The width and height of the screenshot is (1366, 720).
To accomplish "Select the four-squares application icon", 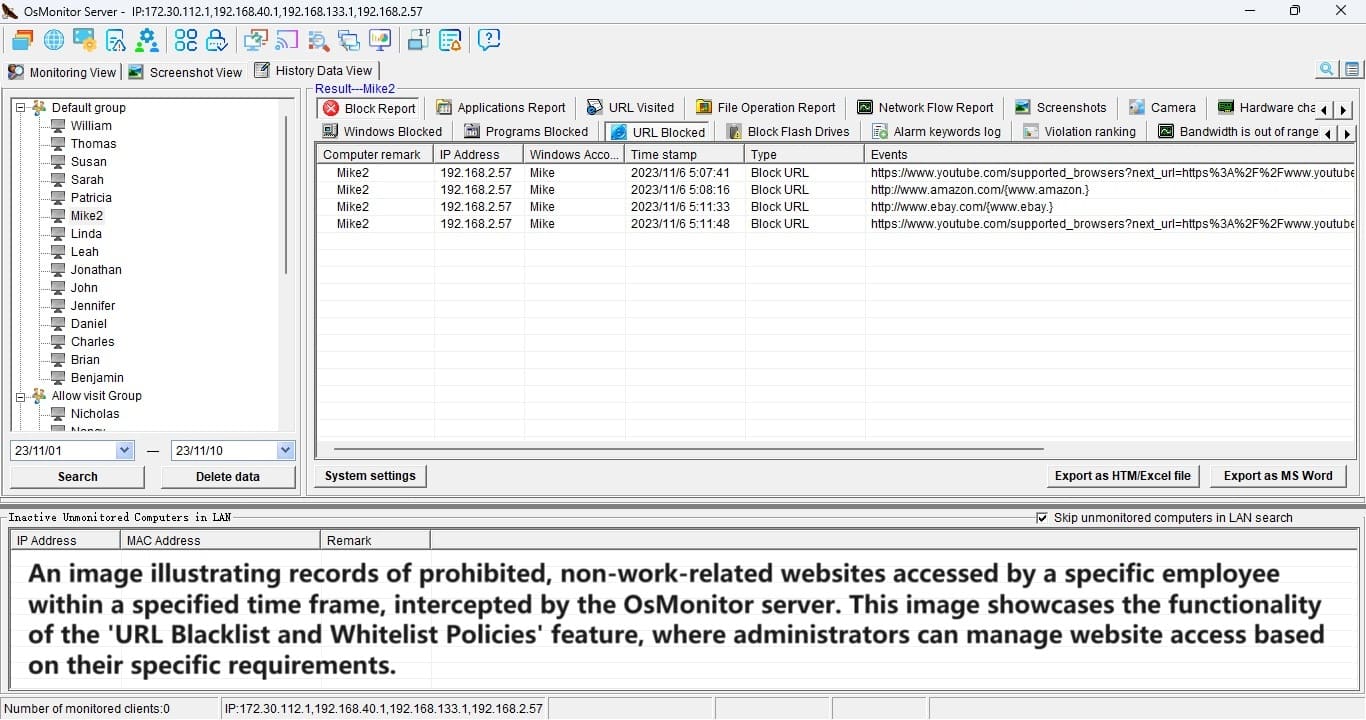I will point(186,40).
